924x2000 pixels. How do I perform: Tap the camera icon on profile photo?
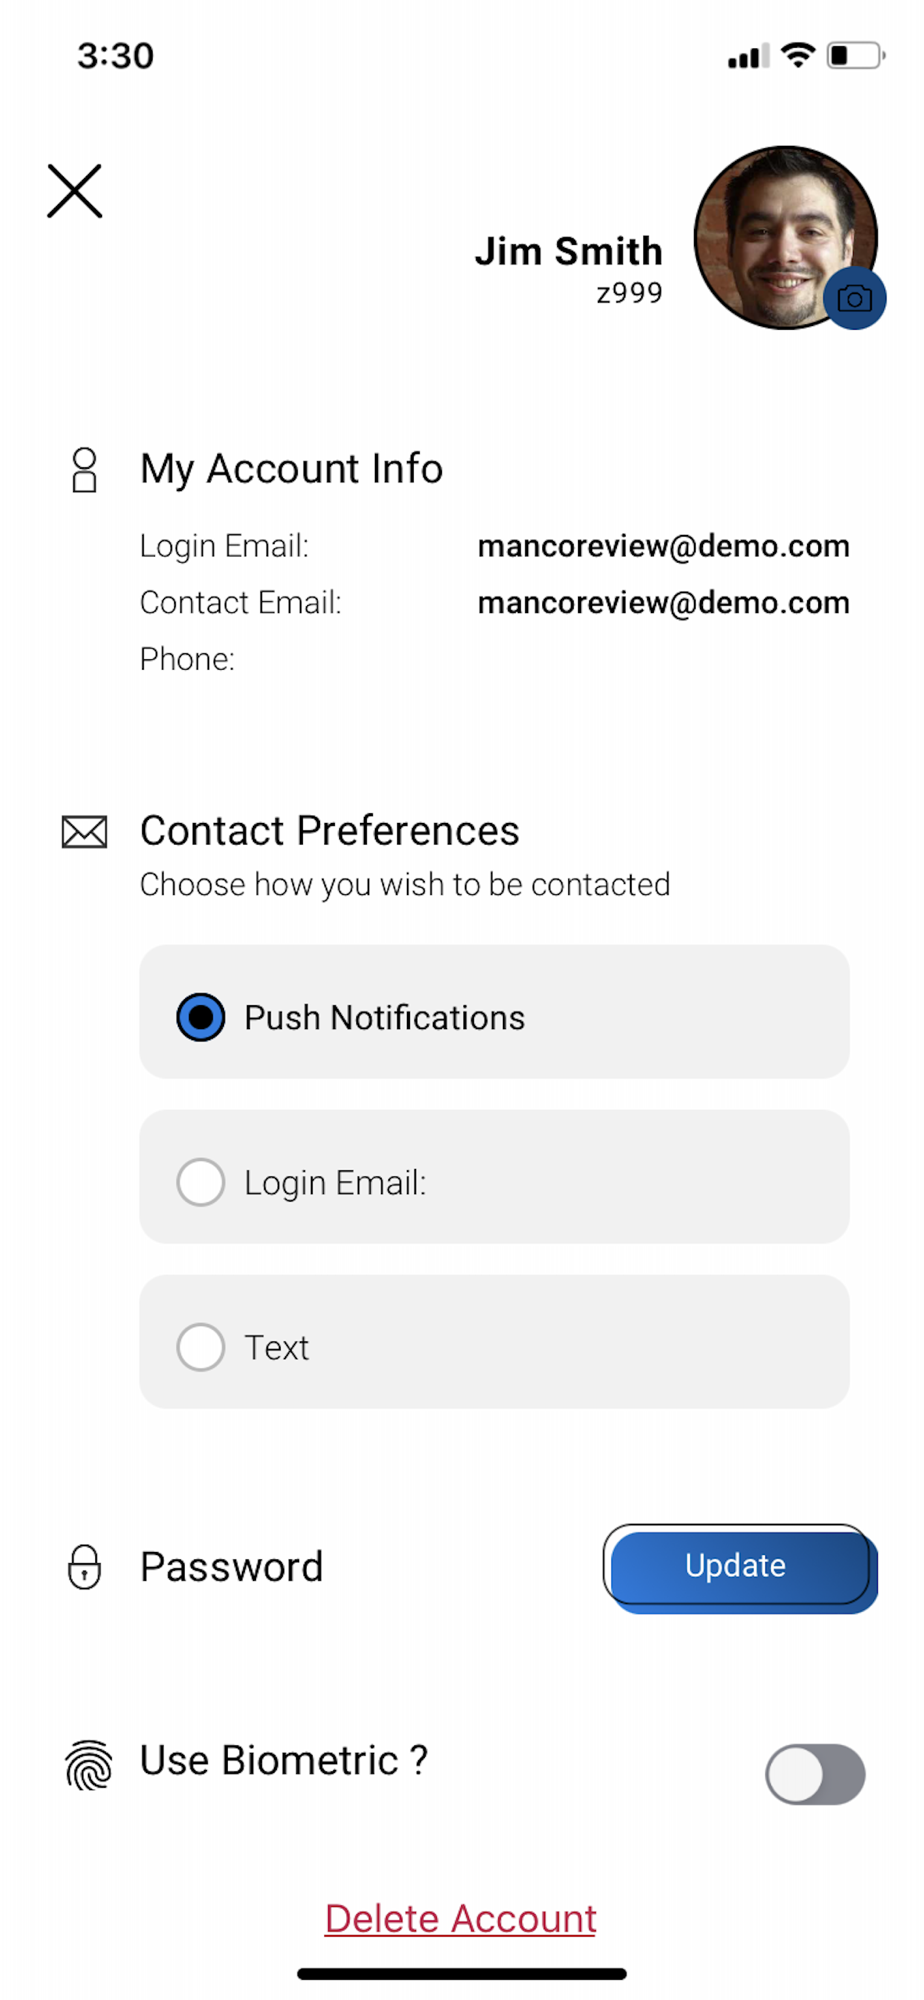point(854,298)
